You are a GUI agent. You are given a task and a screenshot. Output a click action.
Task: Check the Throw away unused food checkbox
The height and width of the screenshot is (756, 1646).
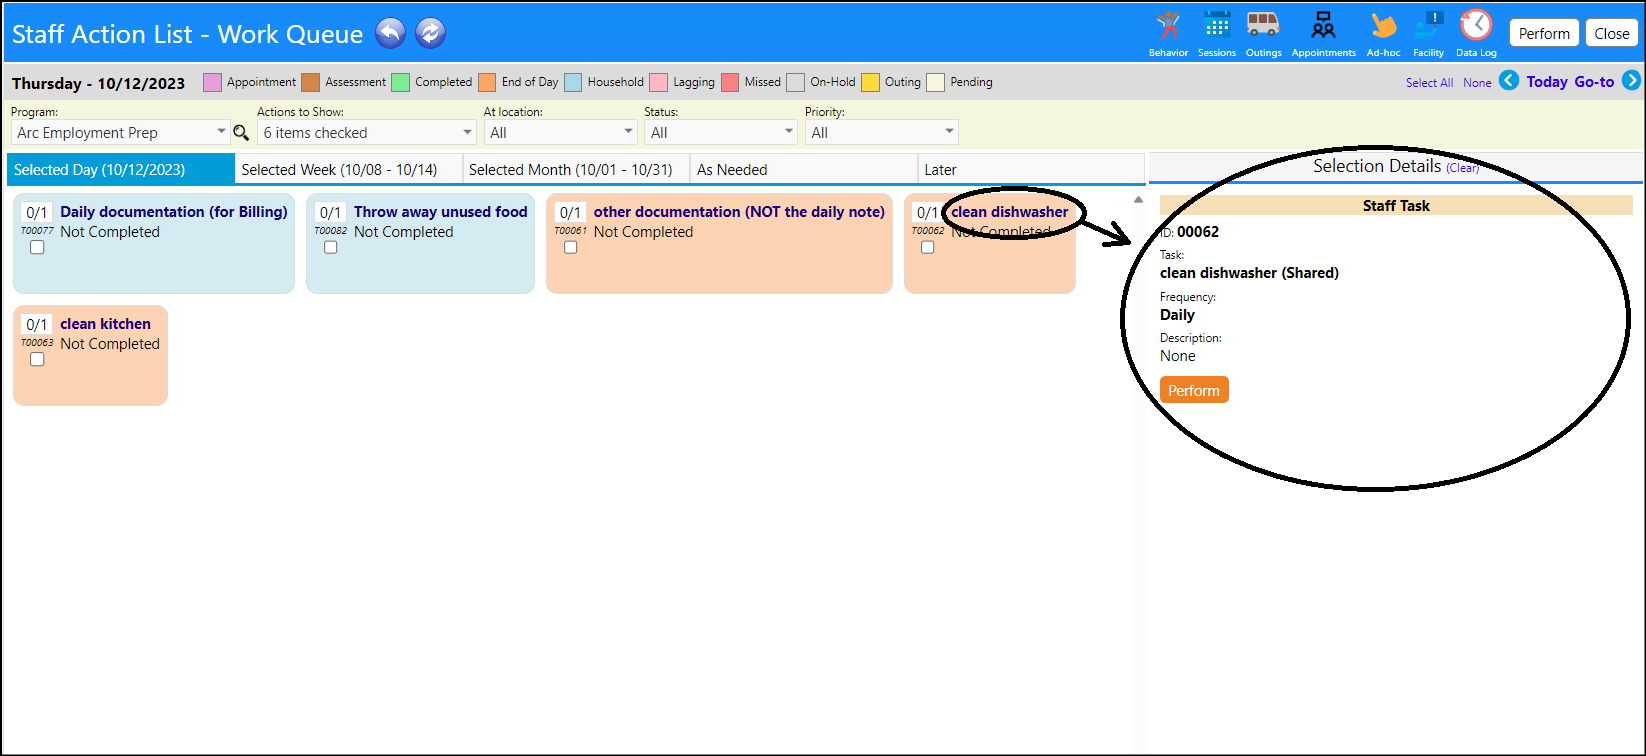tap(331, 247)
